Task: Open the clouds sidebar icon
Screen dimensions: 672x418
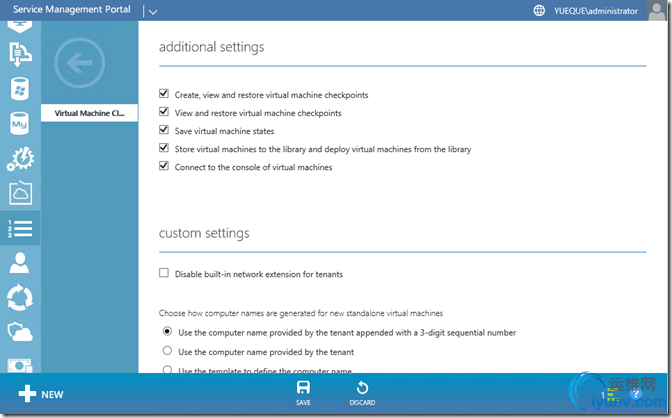Action: click(x=20, y=332)
